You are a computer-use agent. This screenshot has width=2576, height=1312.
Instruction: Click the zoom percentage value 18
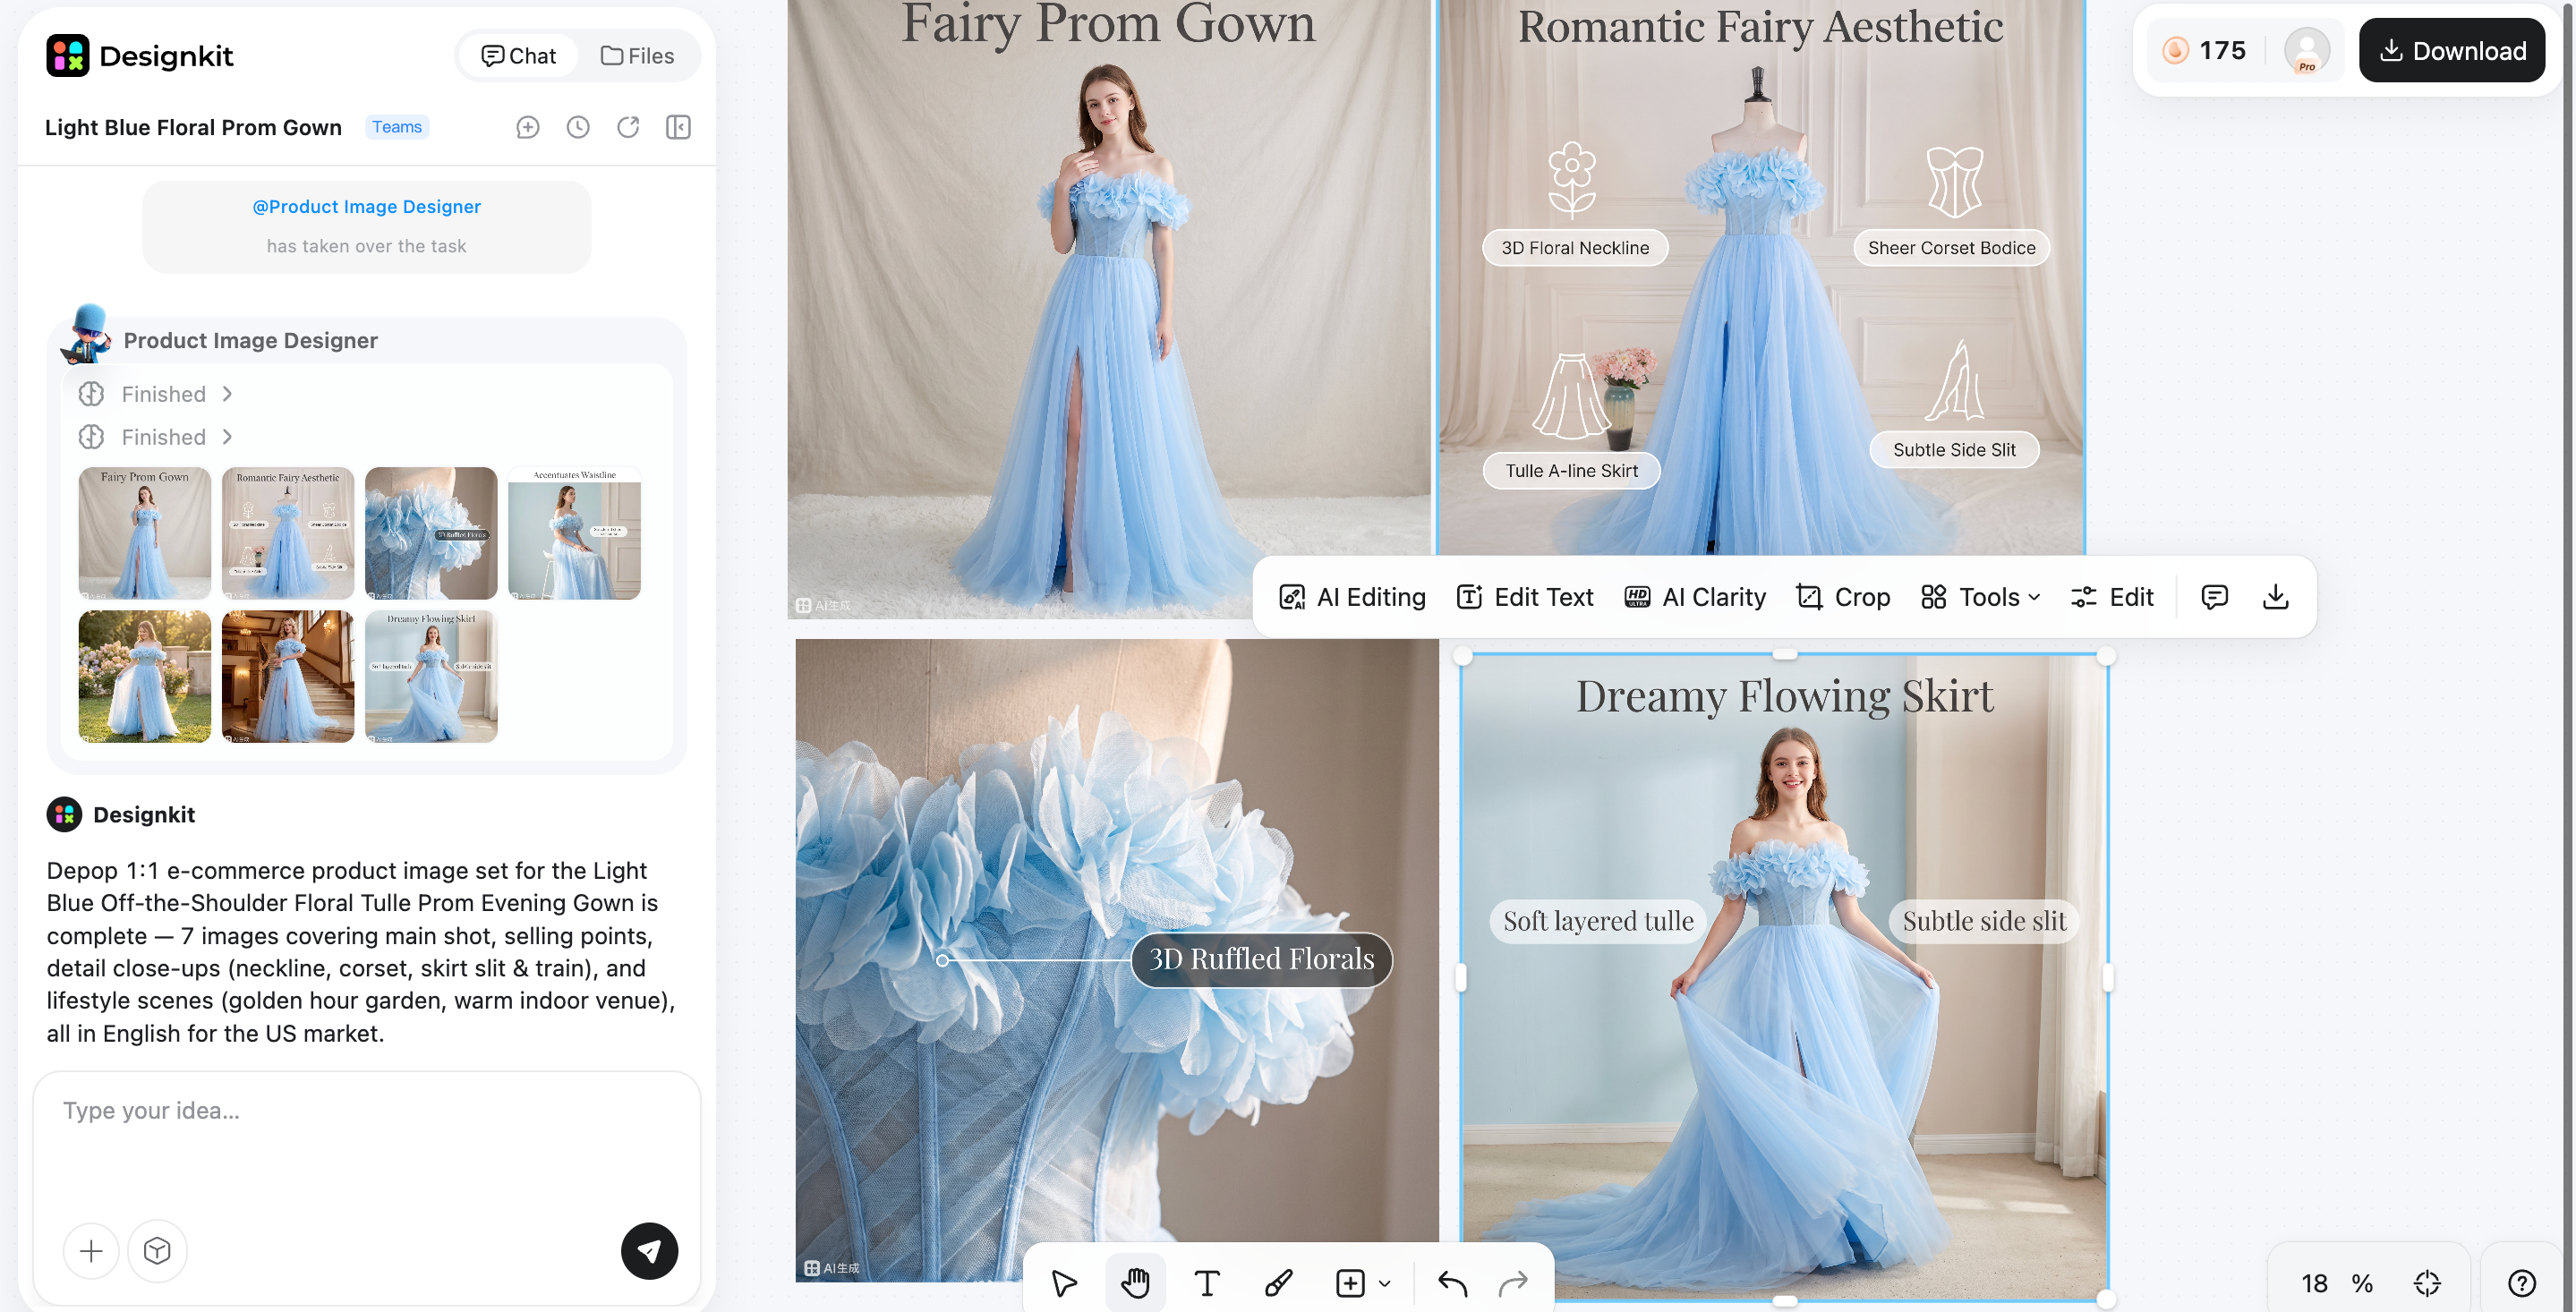coord(2313,1283)
